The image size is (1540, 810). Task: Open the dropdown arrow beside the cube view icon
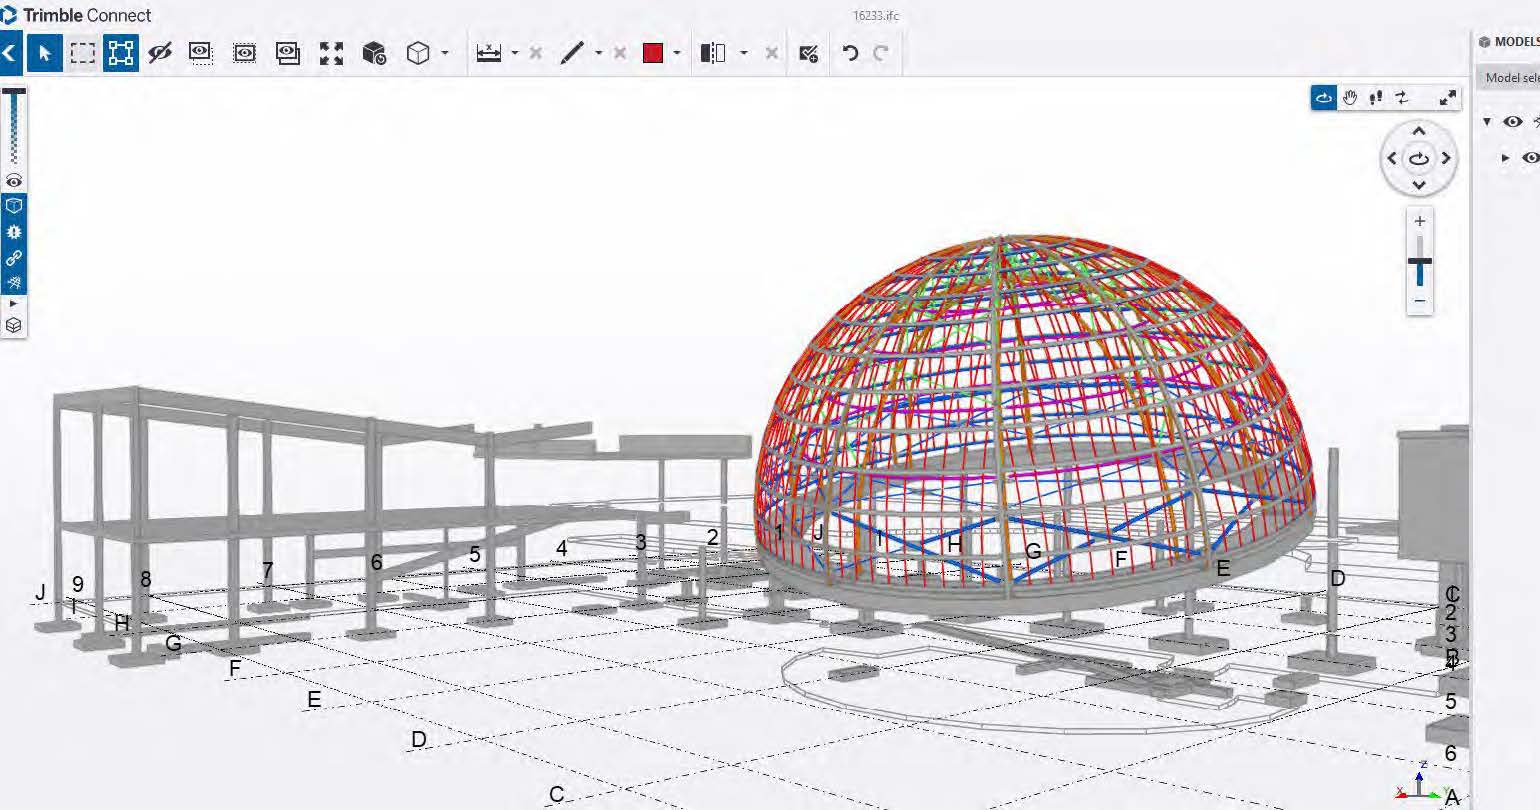445,54
